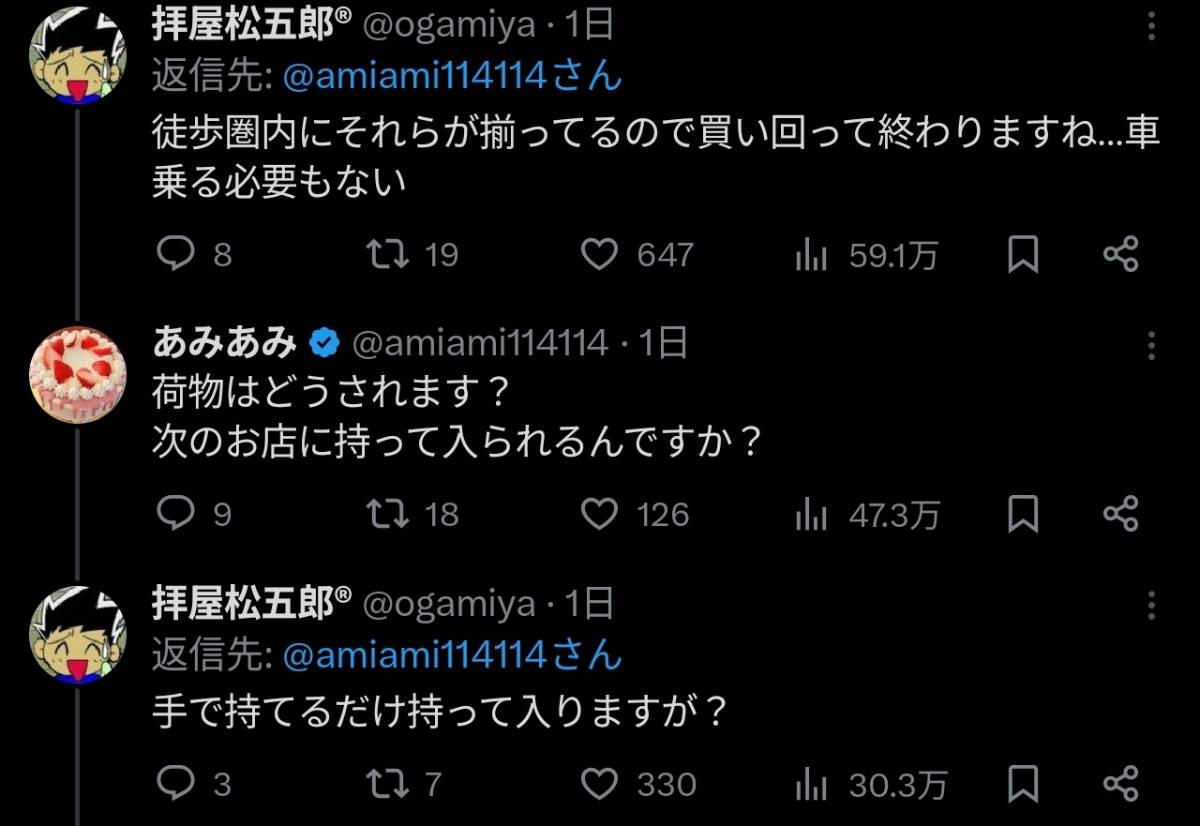Open 拝屋松五郎's avatar on the last tweet
This screenshot has height=826, width=1200.
click(78, 637)
